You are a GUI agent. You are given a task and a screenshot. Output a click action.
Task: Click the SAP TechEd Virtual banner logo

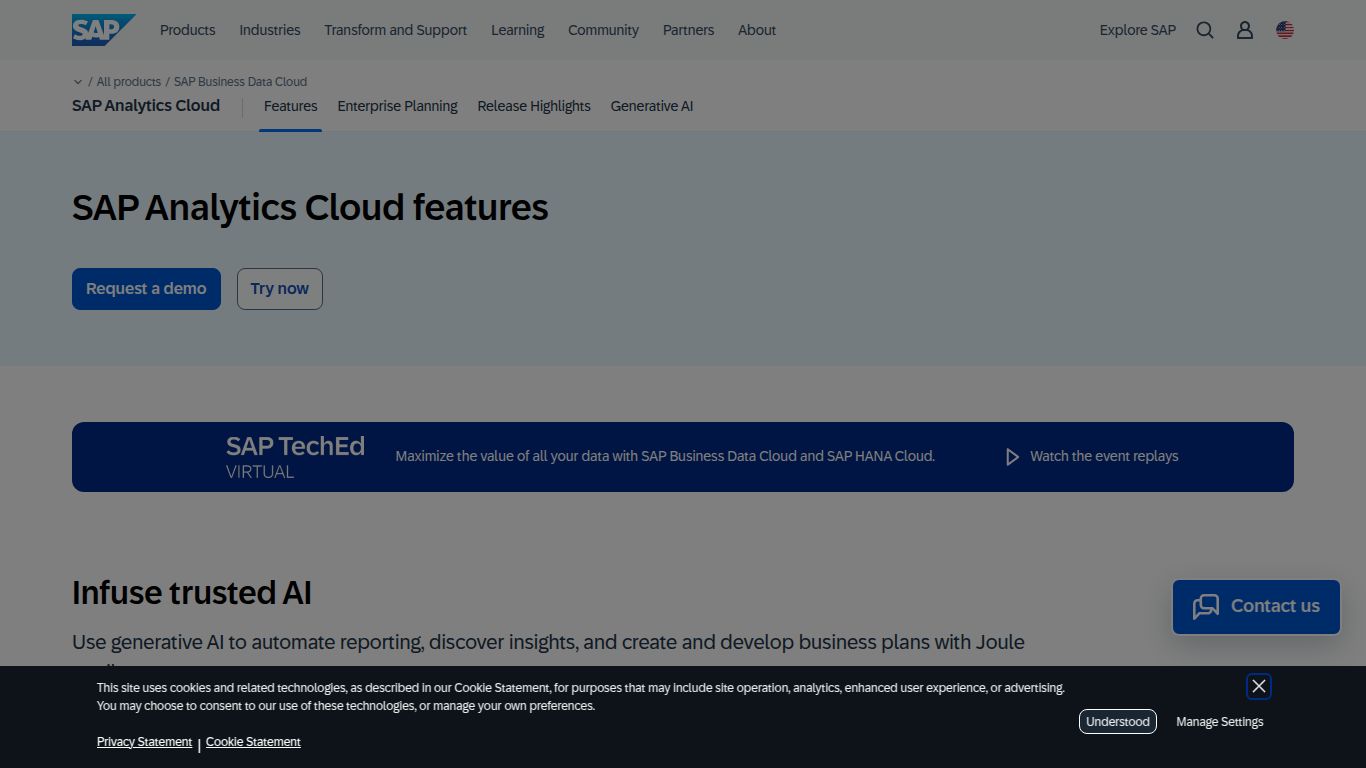pos(294,456)
